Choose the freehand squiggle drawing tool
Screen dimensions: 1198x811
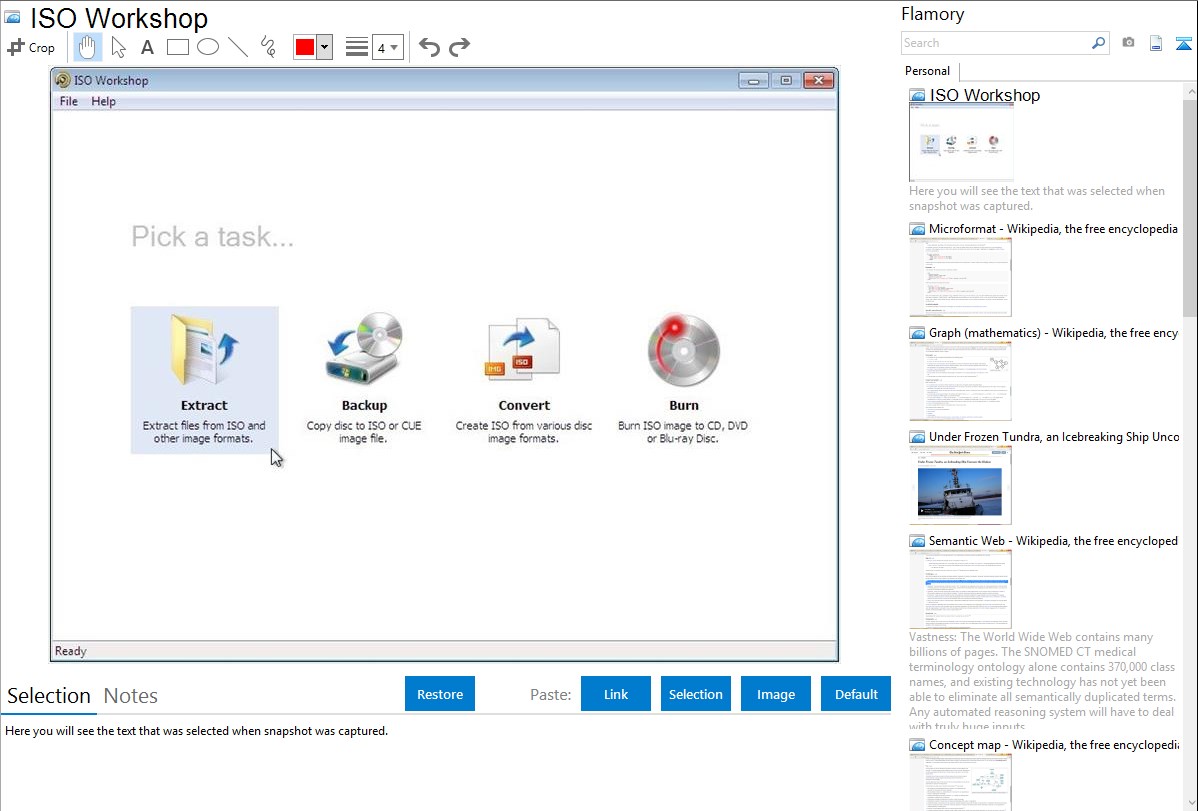click(x=268, y=47)
